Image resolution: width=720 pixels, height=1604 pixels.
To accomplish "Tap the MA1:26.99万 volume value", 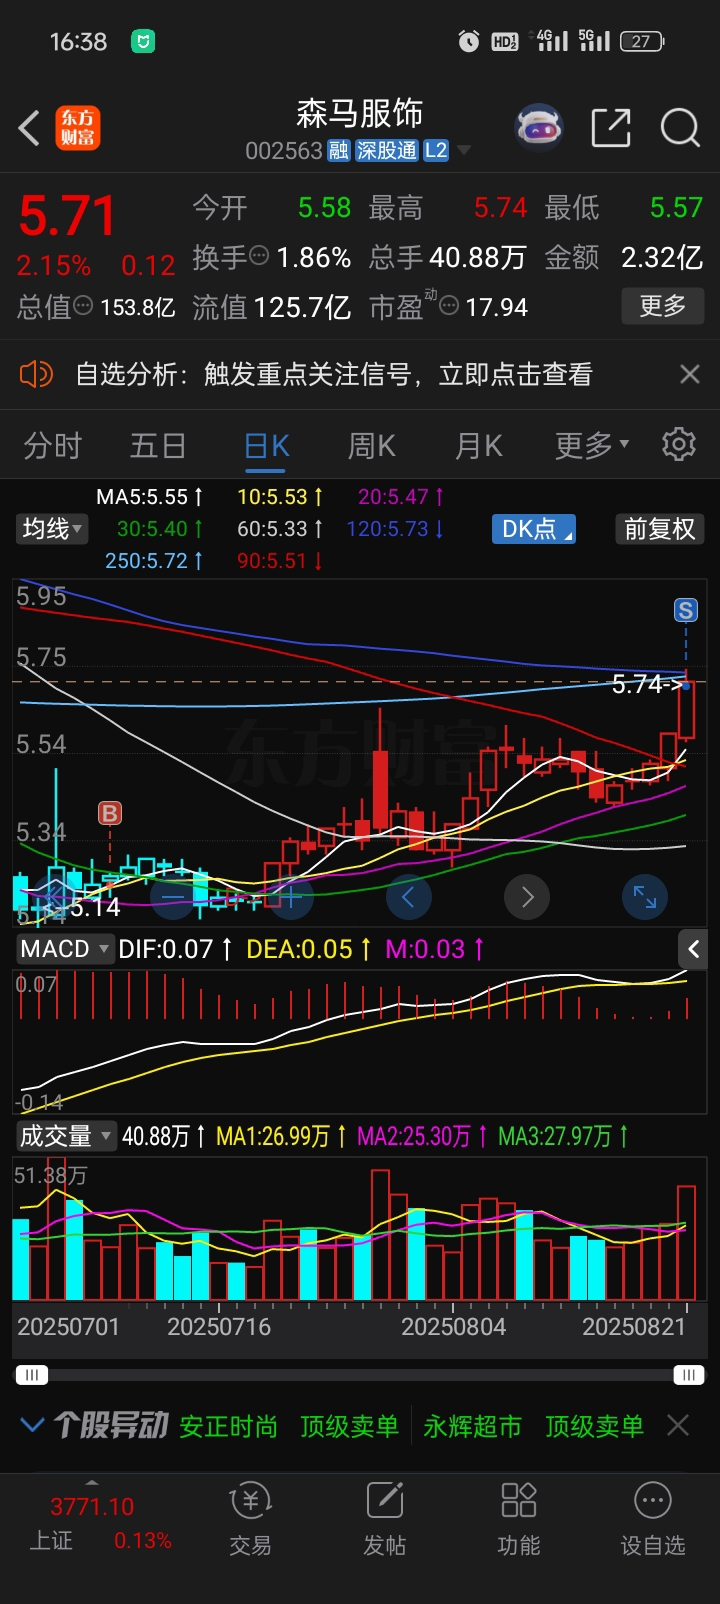I will pyautogui.click(x=281, y=1136).
